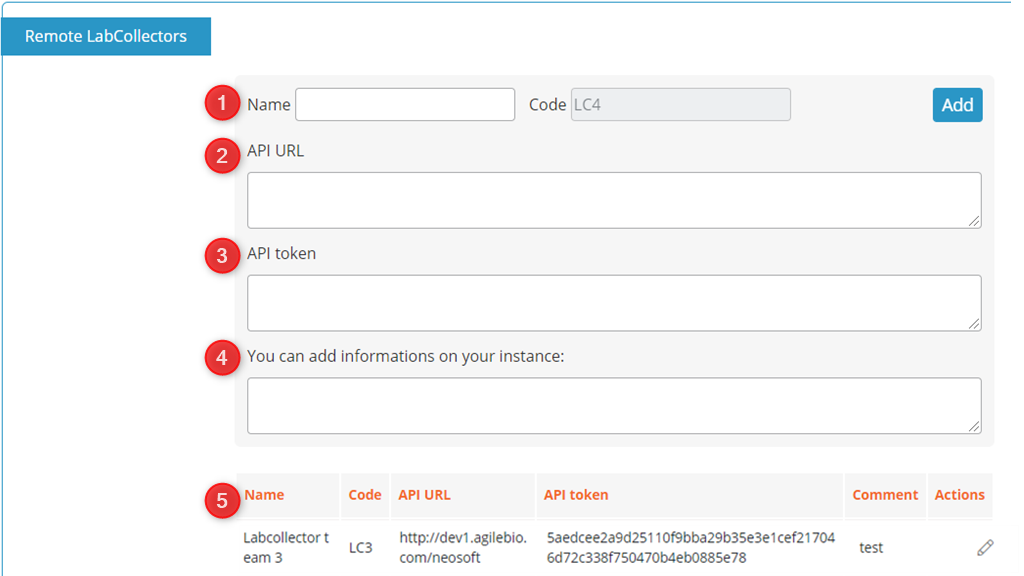1024x576 pixels.
Task: Click the 'You can add informations' label
Action: pyautogui.click(x=406, y=356)
